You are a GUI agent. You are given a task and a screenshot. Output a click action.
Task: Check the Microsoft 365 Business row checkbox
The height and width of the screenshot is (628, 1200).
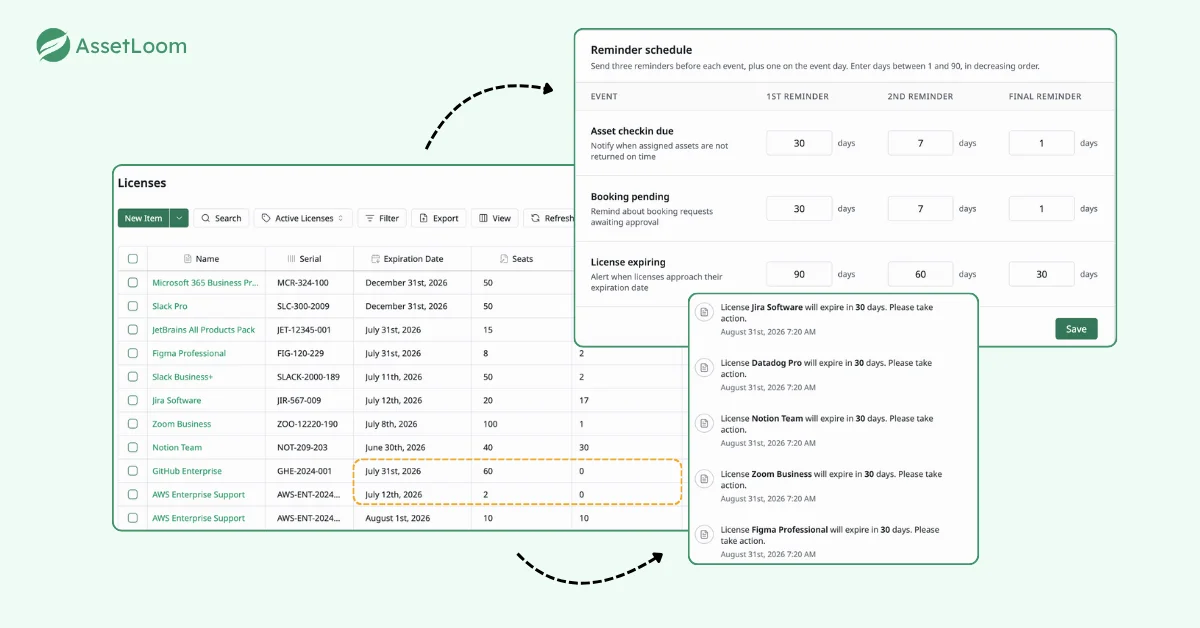coord(133,283)
